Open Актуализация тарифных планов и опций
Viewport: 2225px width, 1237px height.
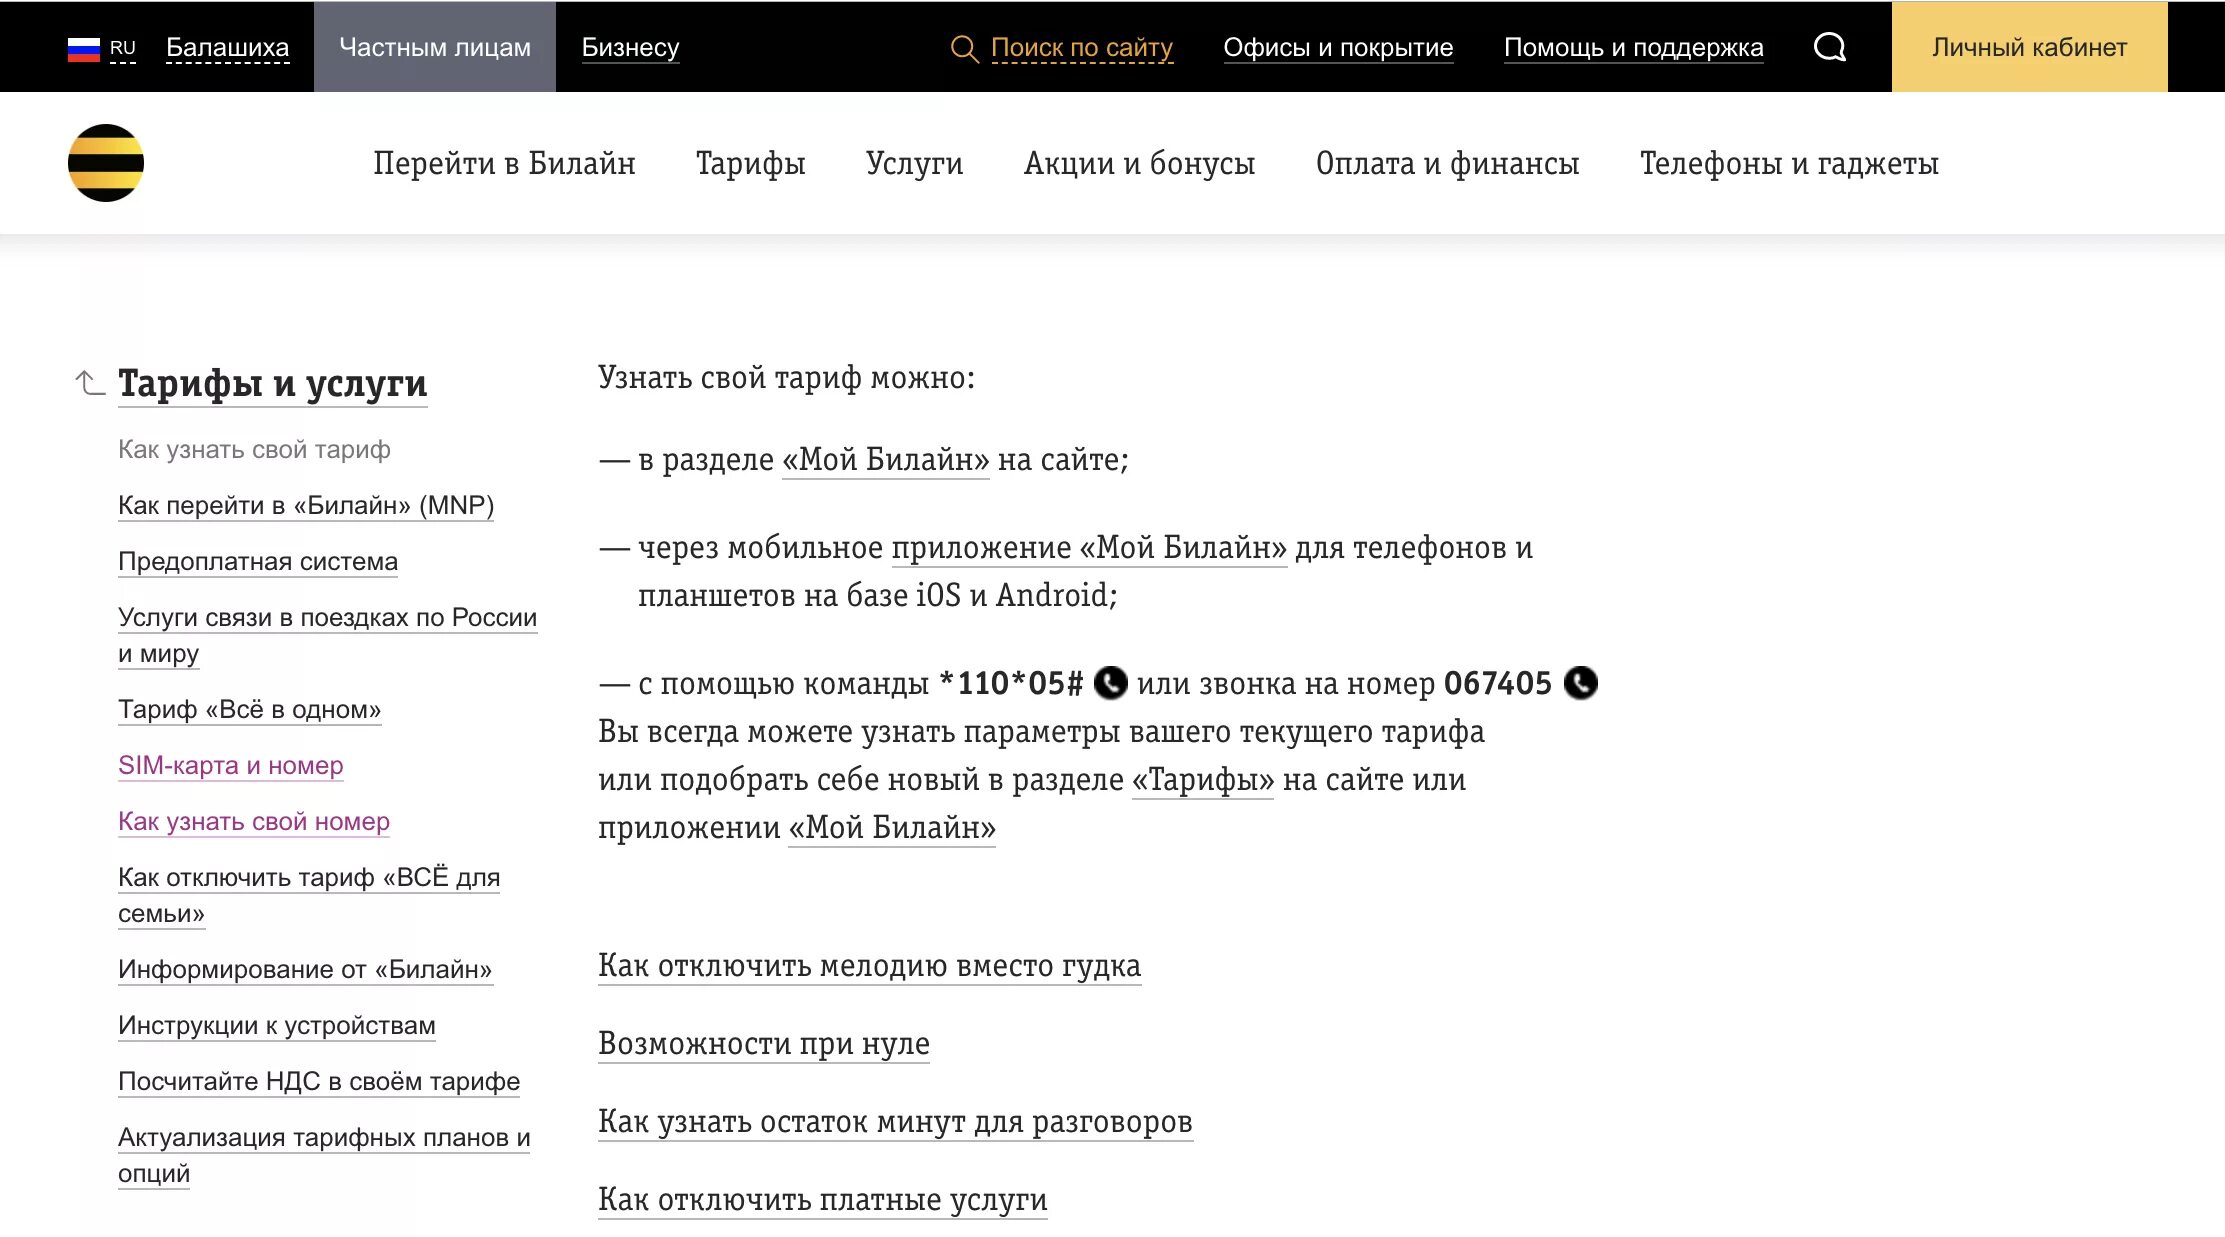coord(324,1155)
